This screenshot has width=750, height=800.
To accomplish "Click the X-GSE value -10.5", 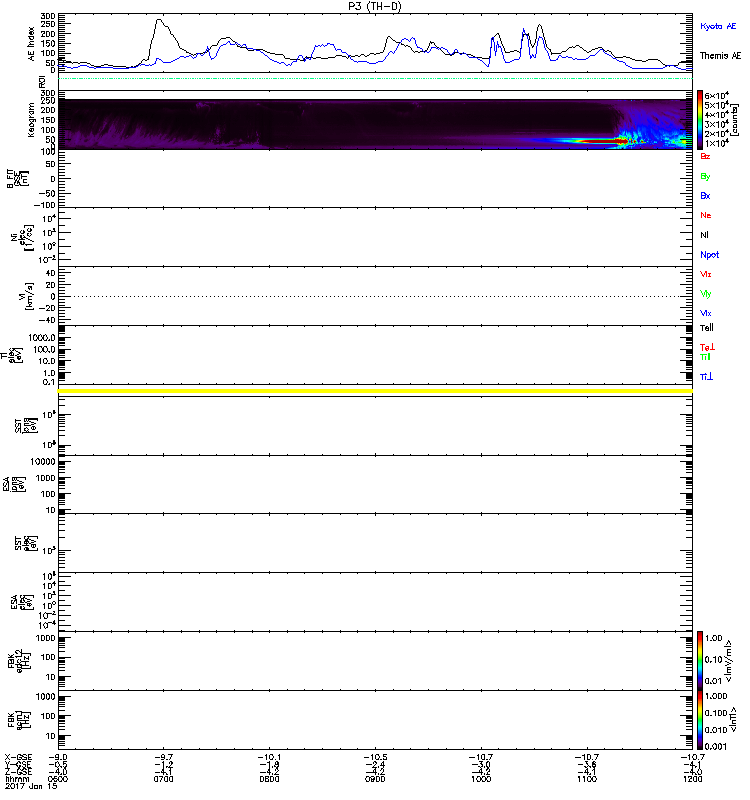I will pyautogui.click(x=375, y=758).
